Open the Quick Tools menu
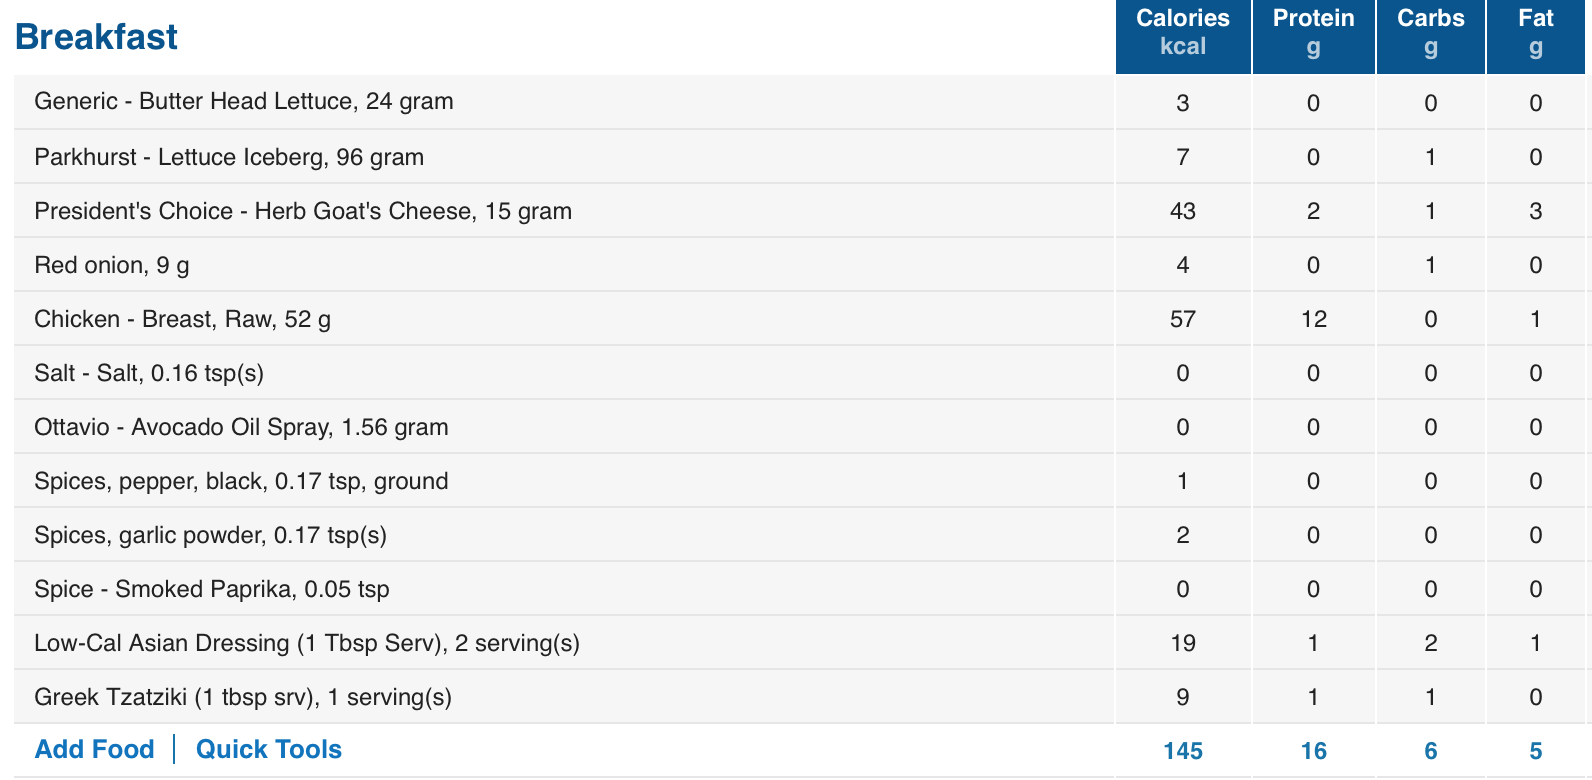 point(268,749)
